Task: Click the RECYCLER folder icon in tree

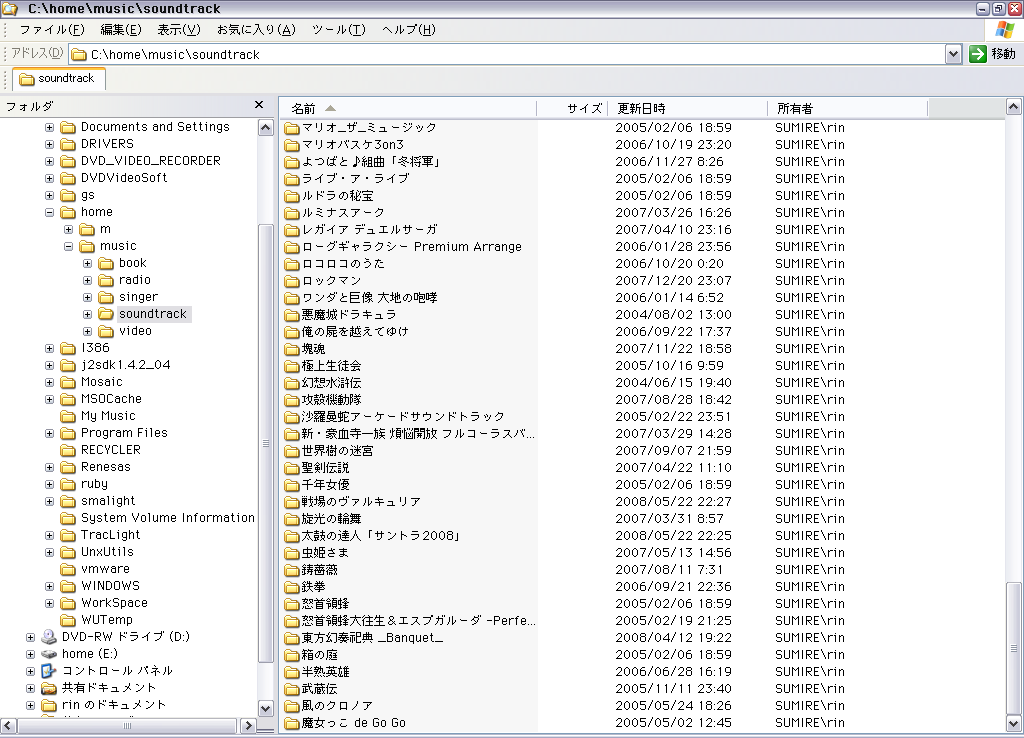Action: pyautogui.click(x=68, y=450)
